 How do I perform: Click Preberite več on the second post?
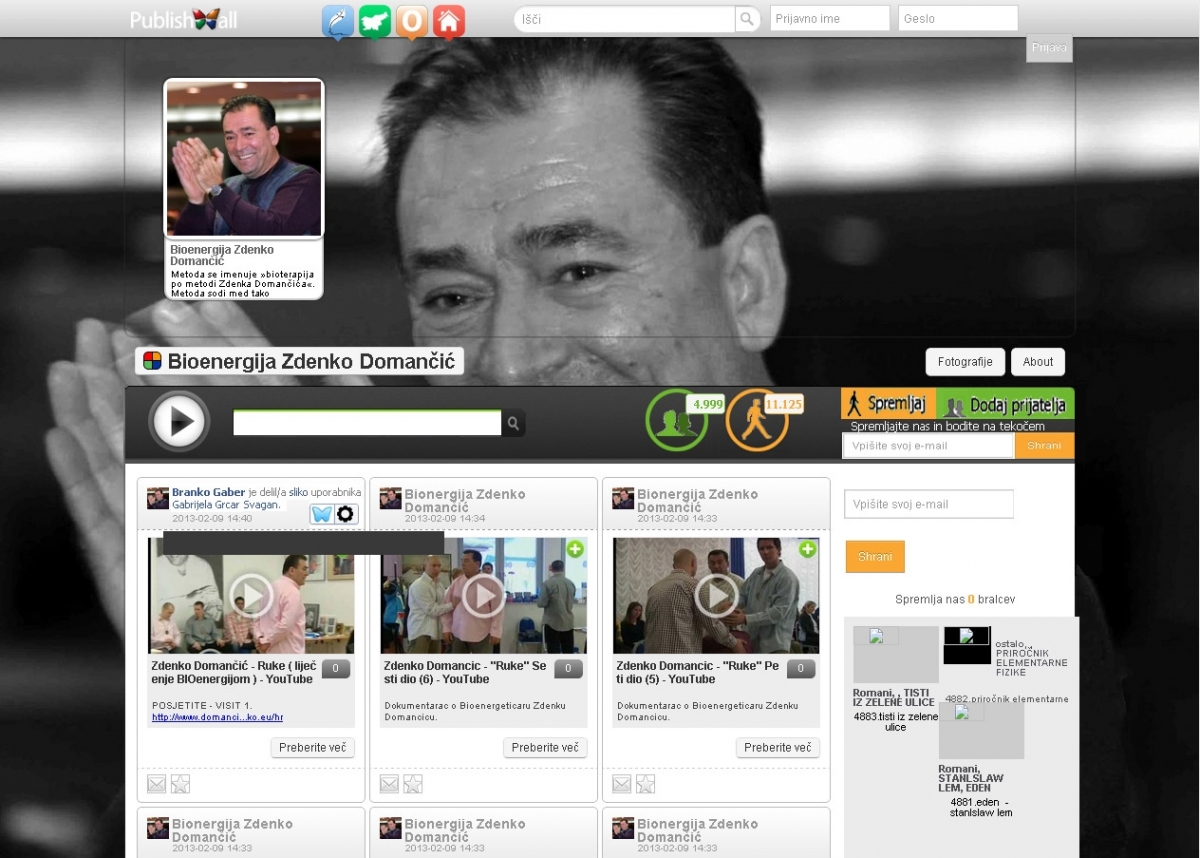(x=545, y=748)
